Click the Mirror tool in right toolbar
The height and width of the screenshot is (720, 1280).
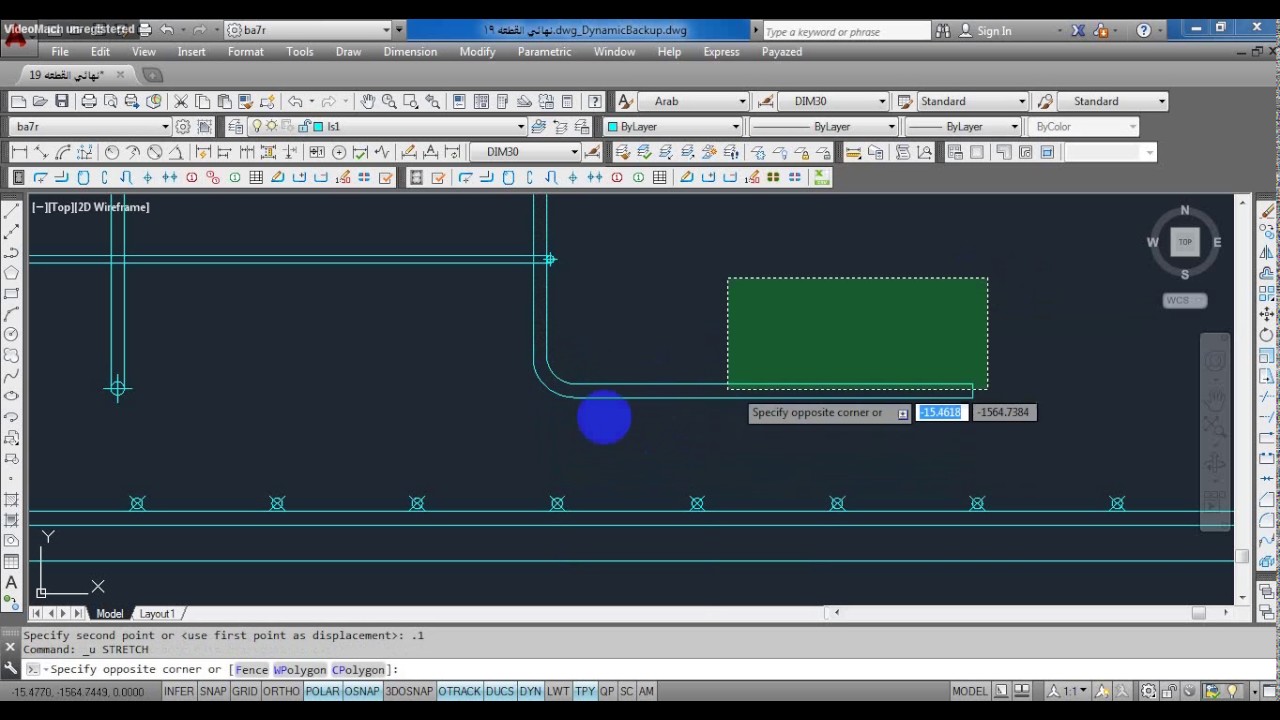point(1267,252)
